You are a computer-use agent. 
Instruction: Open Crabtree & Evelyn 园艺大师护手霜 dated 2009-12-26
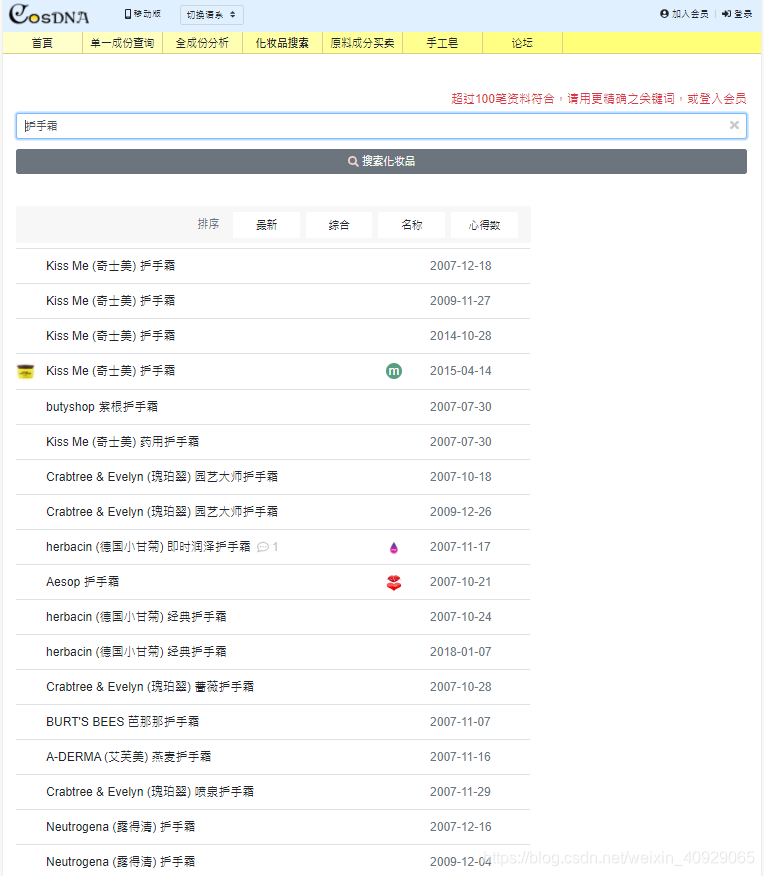(x=162, y=512)
